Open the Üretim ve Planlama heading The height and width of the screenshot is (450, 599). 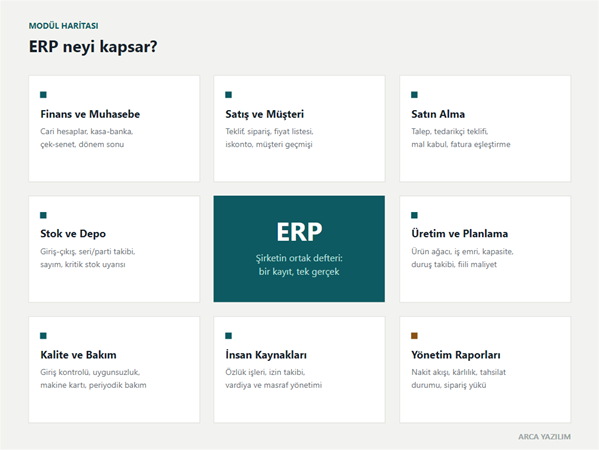tap(460, 234)
